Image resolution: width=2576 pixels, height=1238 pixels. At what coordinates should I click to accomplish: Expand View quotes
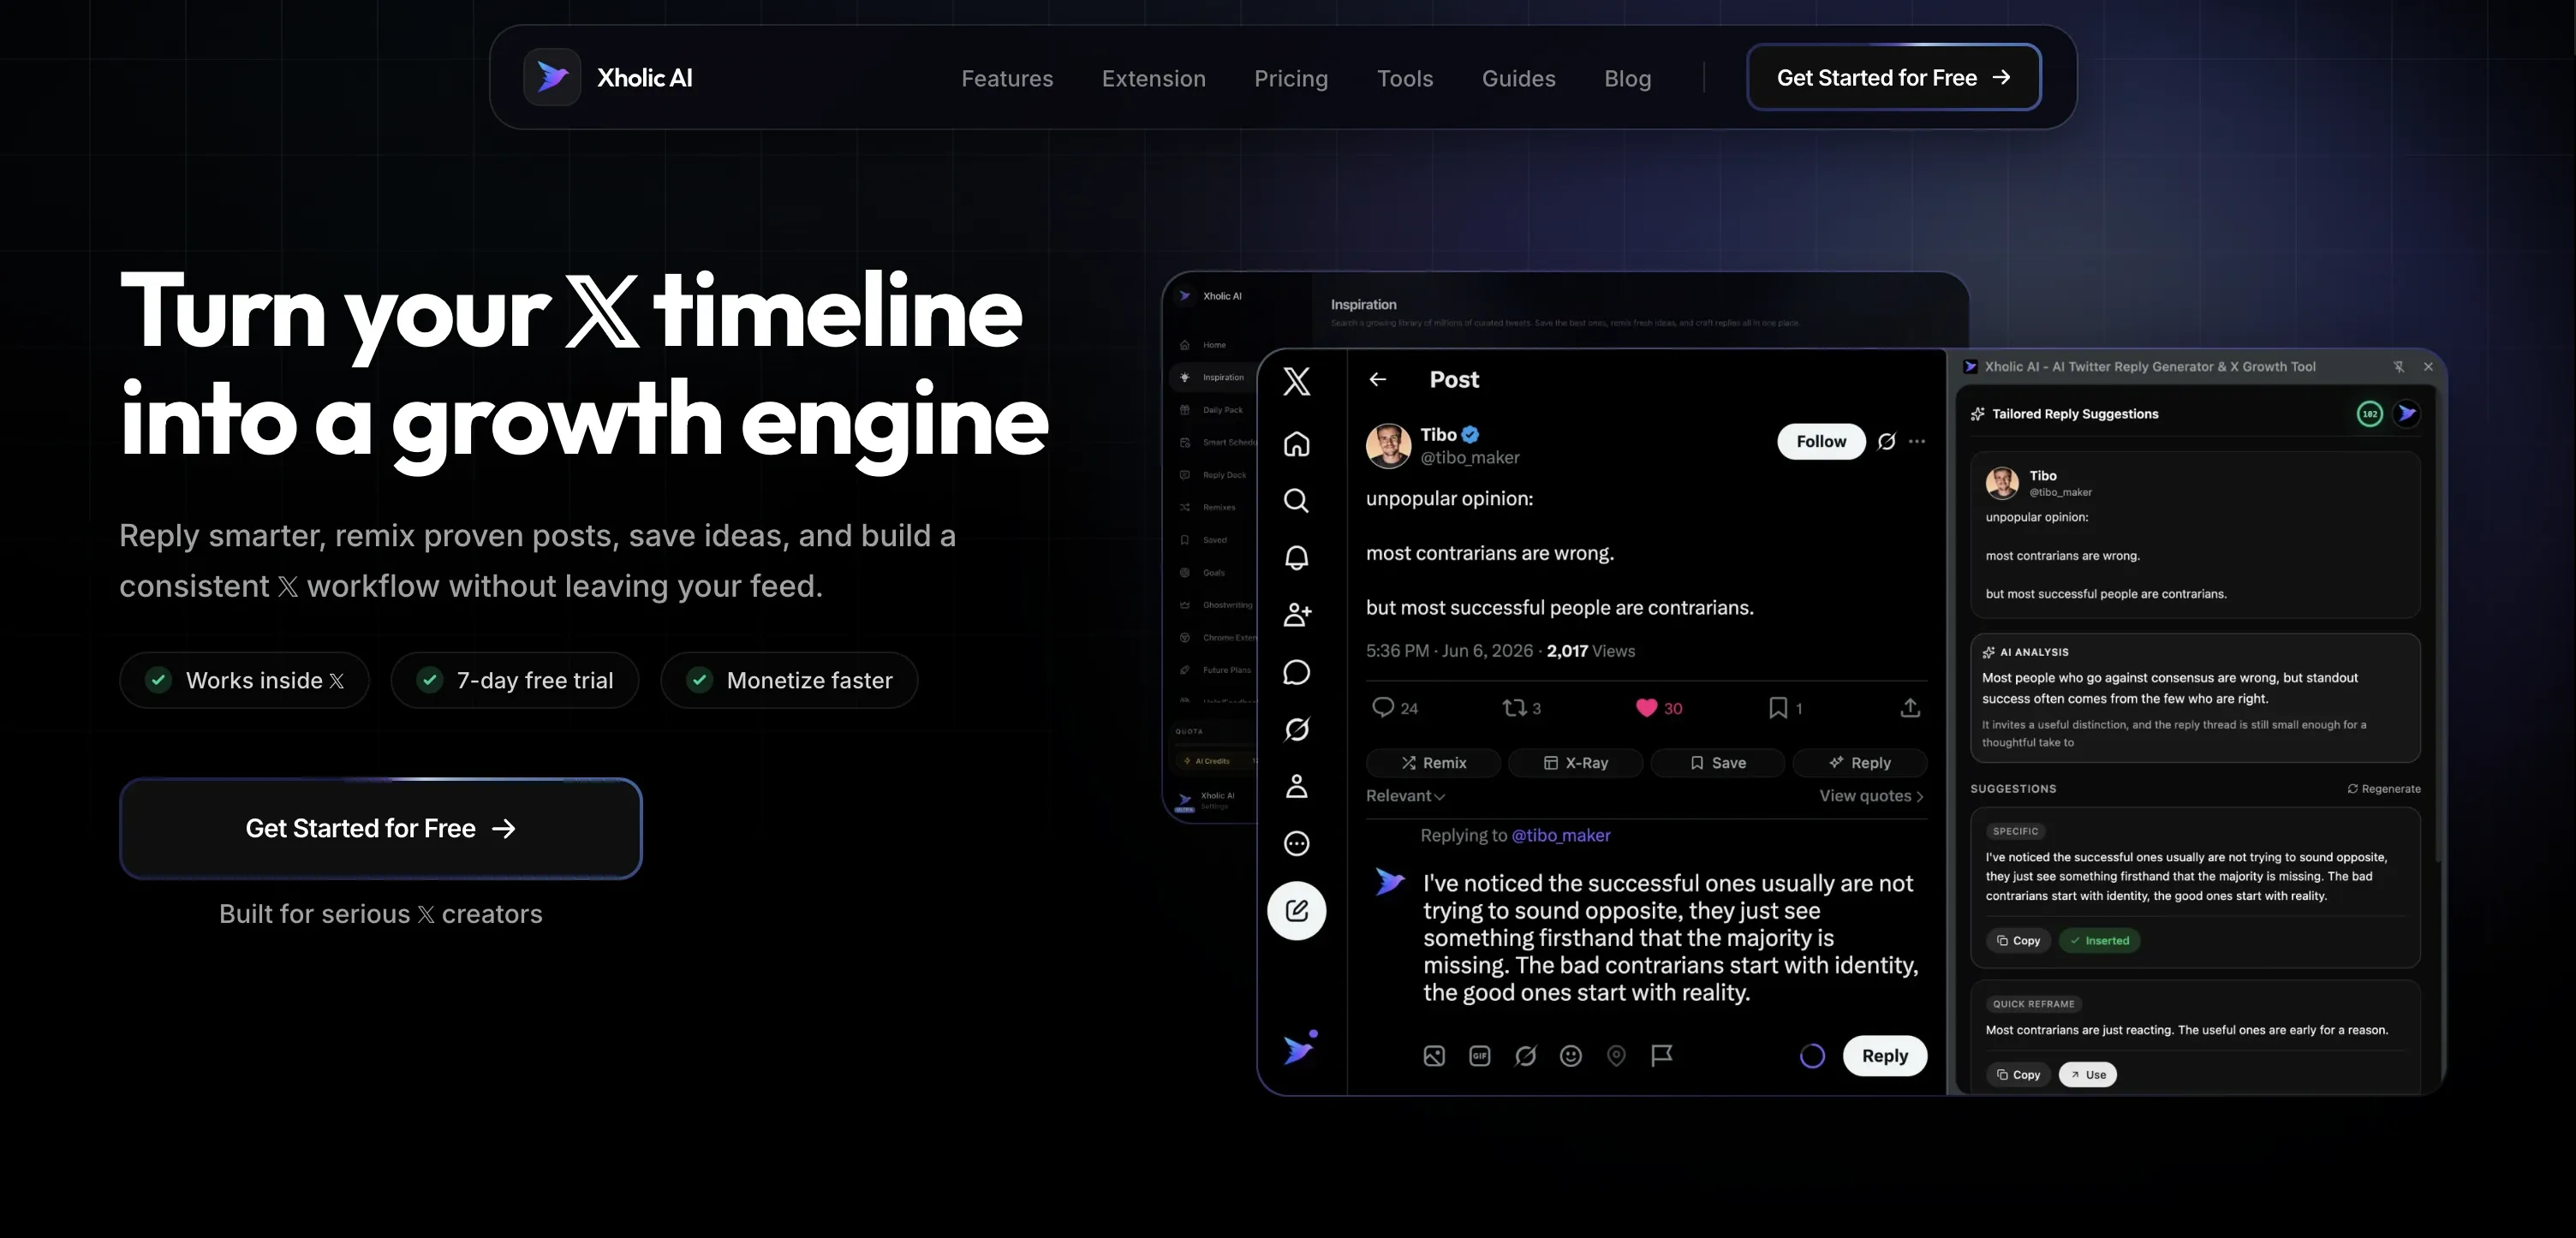point(1871,795)
